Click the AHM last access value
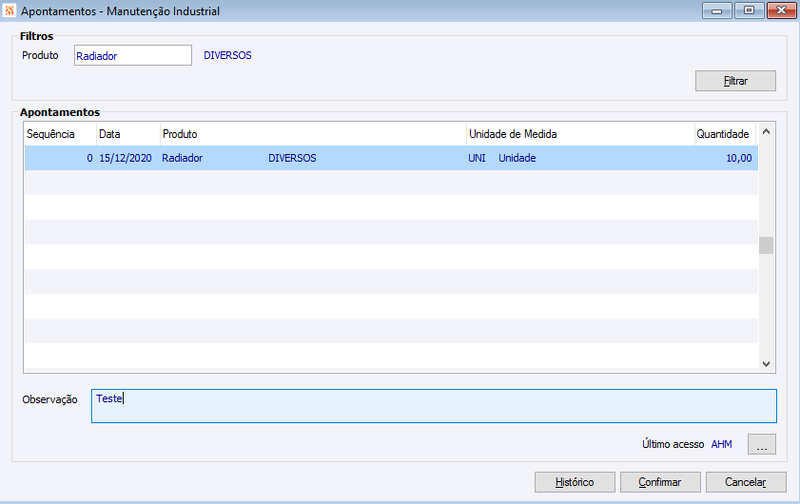 721,444
